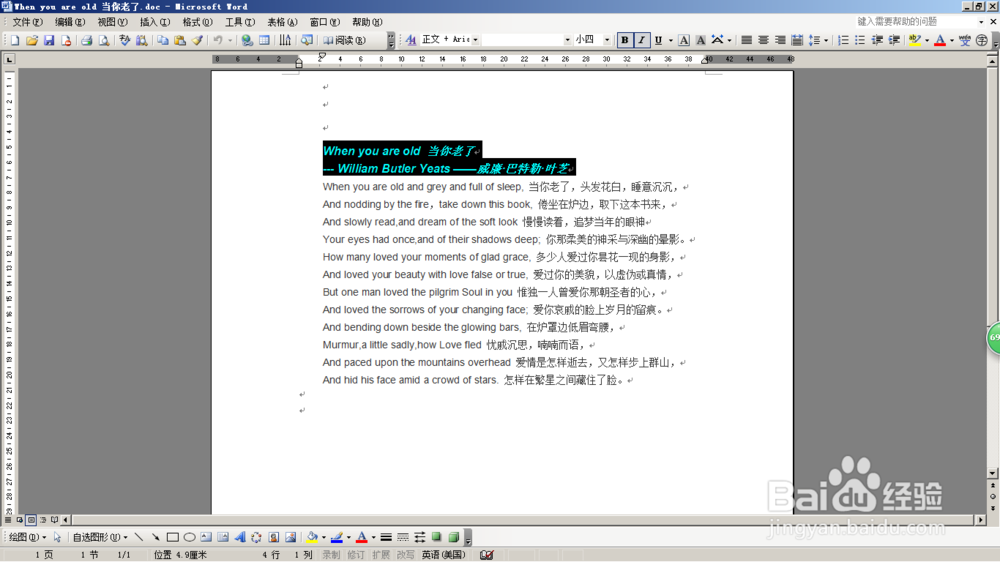Toggle Bold formatting
Screen dimensions: 1000x562
point(624,40)
